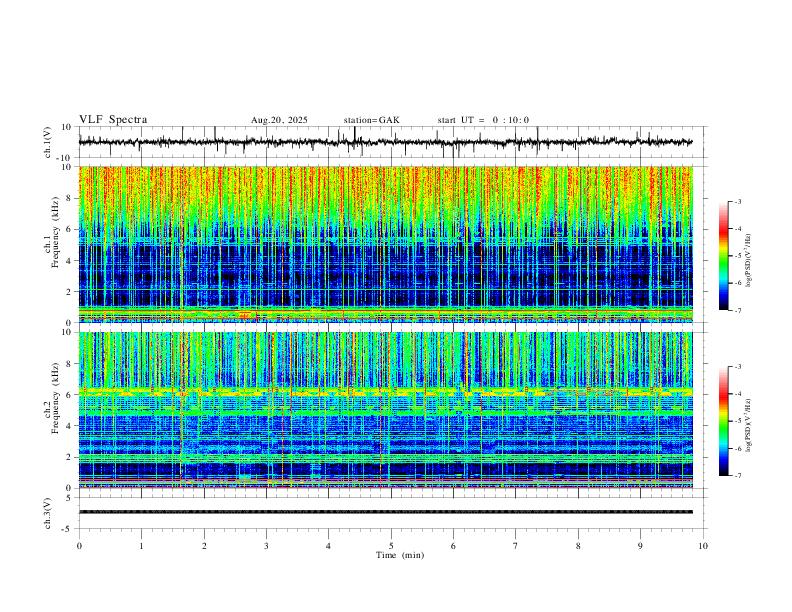Screen dimensions: 792x612
Task: Click the time axis tick label "0"
Action: pyautogui.click(x=79, y=546)
